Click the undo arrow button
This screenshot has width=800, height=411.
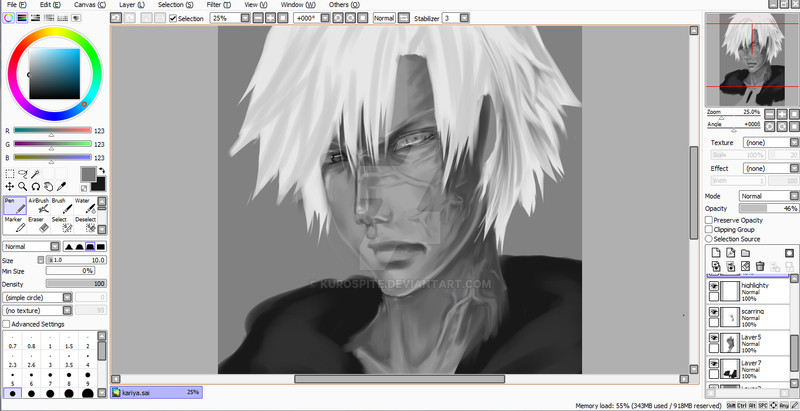(x=116, y=18)
